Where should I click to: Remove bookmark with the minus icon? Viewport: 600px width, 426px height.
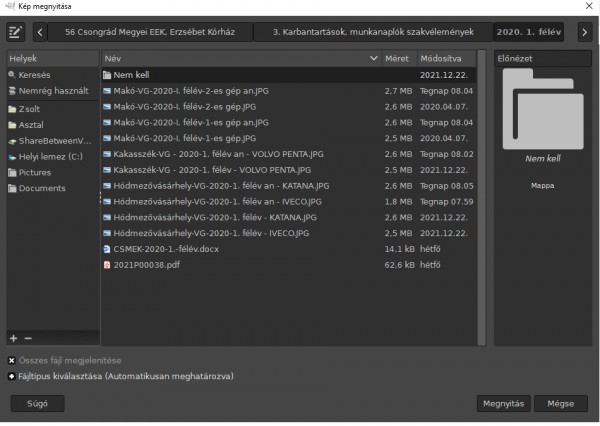pos(28,338)
